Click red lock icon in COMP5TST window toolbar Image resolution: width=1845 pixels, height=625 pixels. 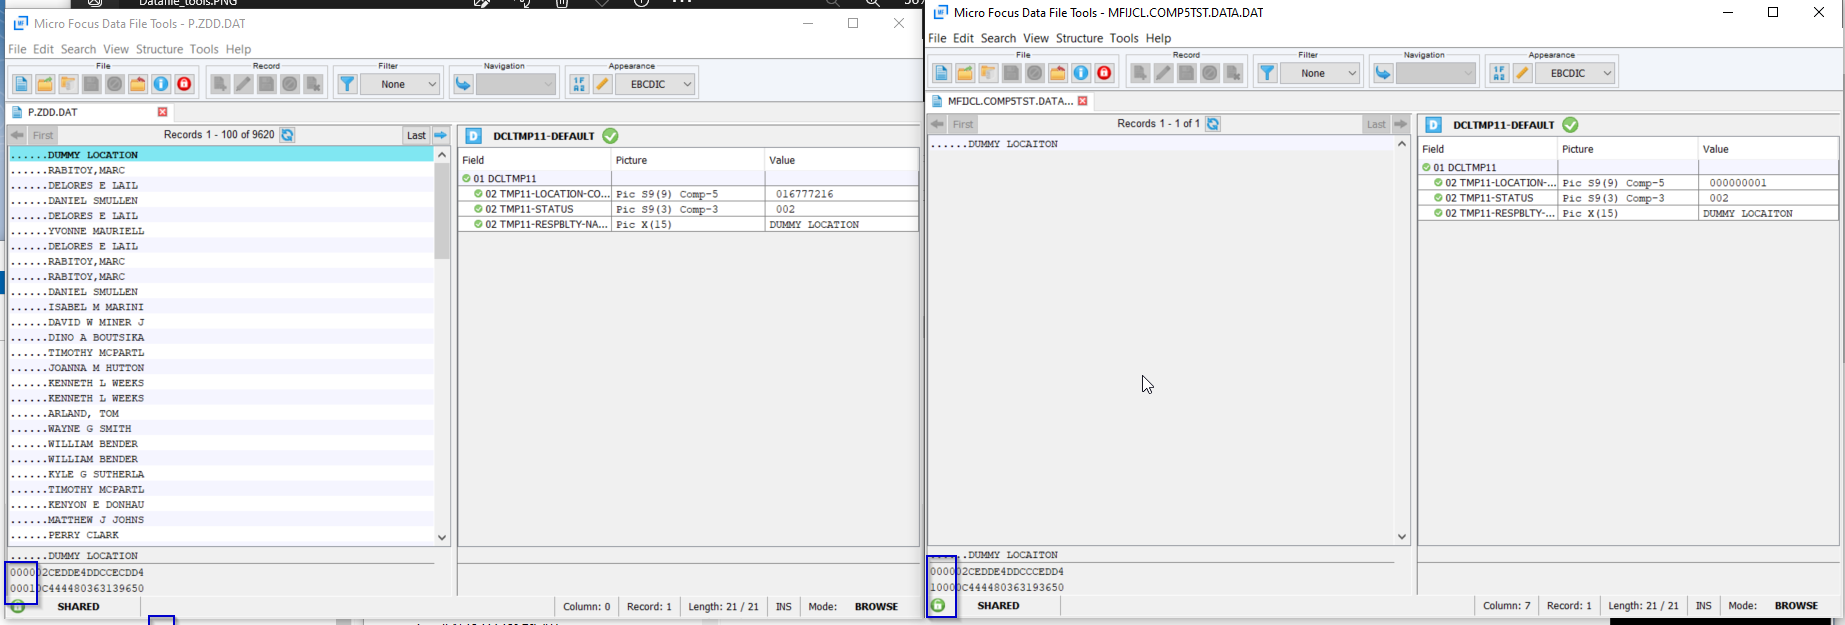point(1104,73)
